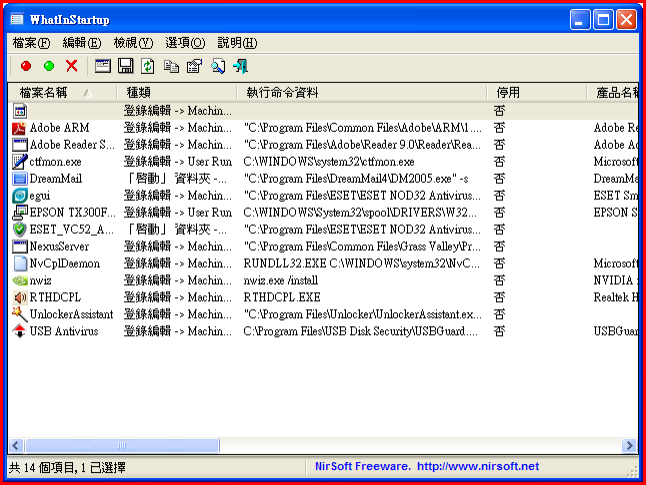Click the horizontal scrollbar right arrow
This screenshot has width=646, height=485.
[630, 446]
